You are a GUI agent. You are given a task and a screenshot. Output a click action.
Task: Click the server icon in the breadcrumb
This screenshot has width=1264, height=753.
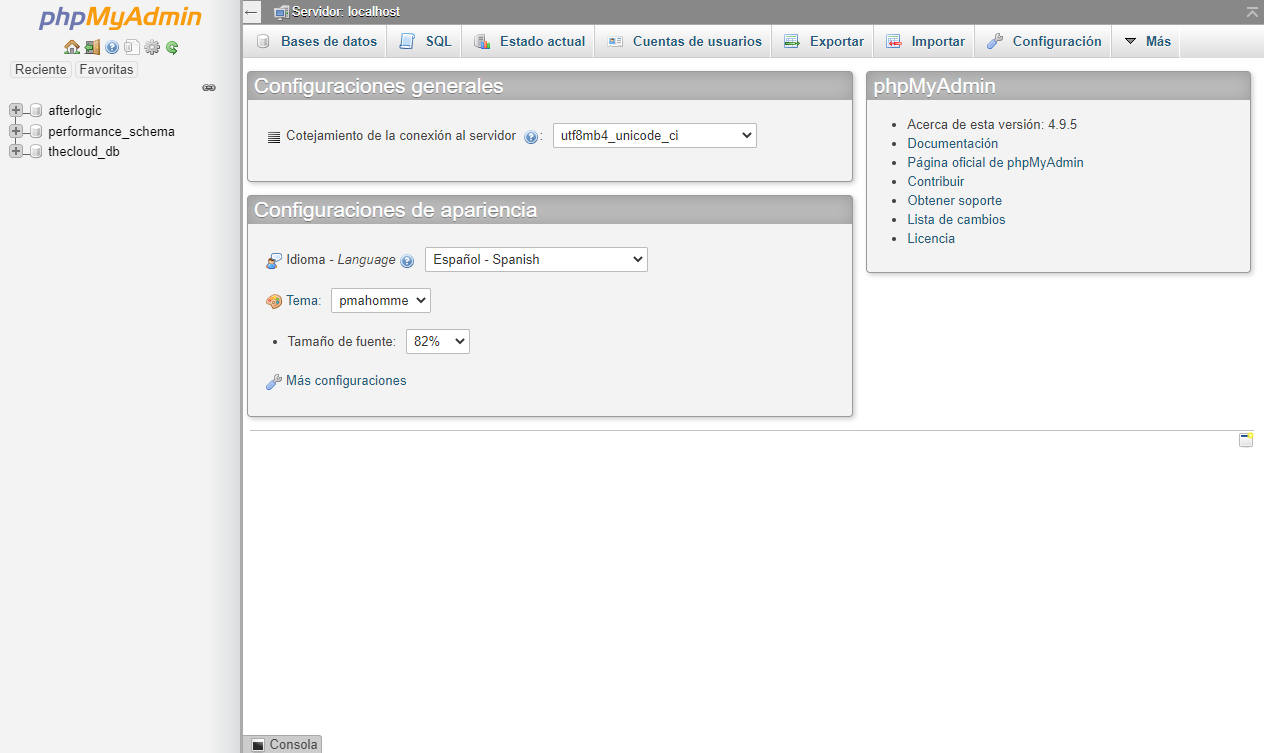282,12
